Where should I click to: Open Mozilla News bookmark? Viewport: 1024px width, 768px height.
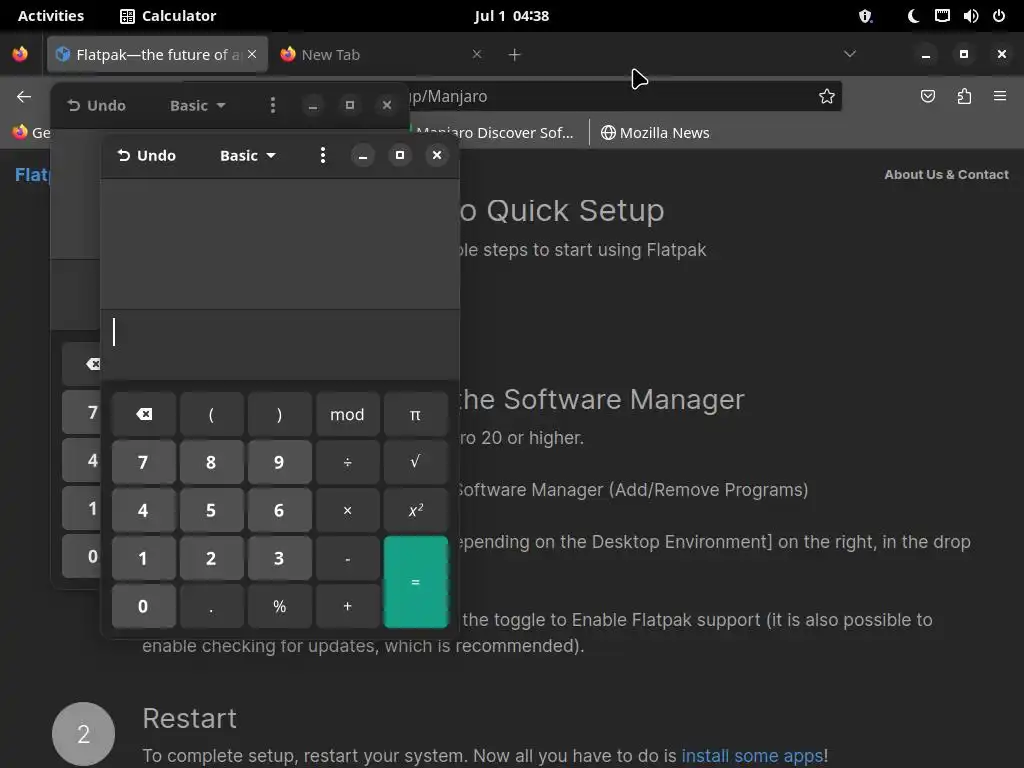[655, 133]
